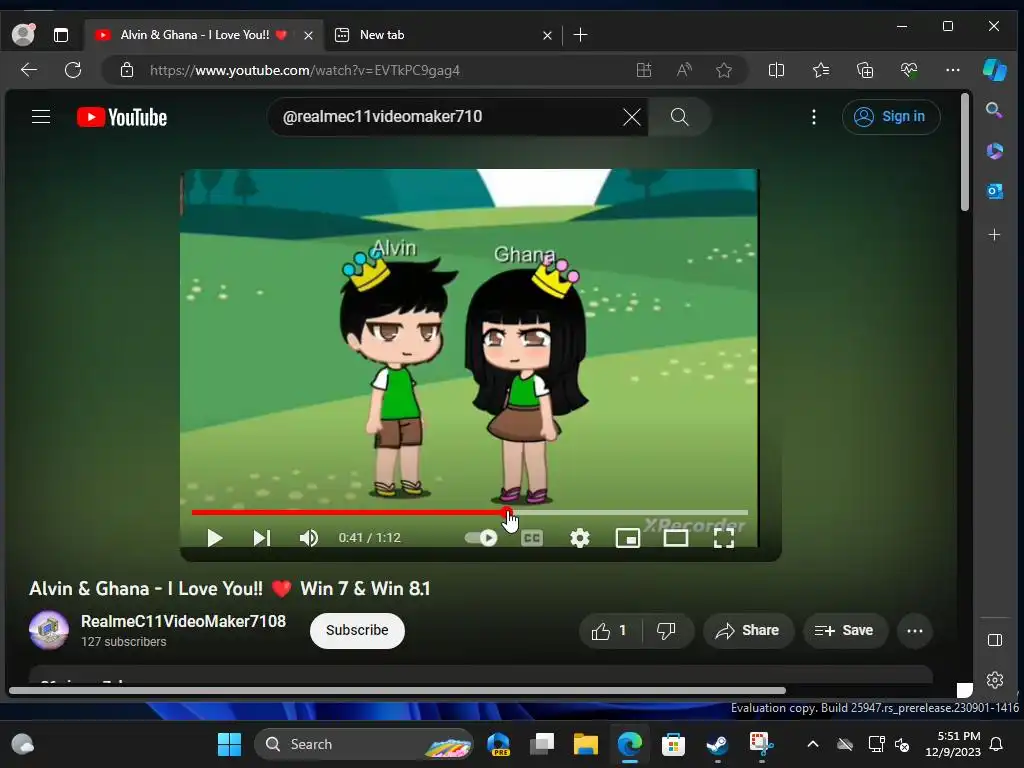Open YouTube settings three-dot menu
Screen dimensions: 1024x768
pyautogui.click(x=814, y=117)
